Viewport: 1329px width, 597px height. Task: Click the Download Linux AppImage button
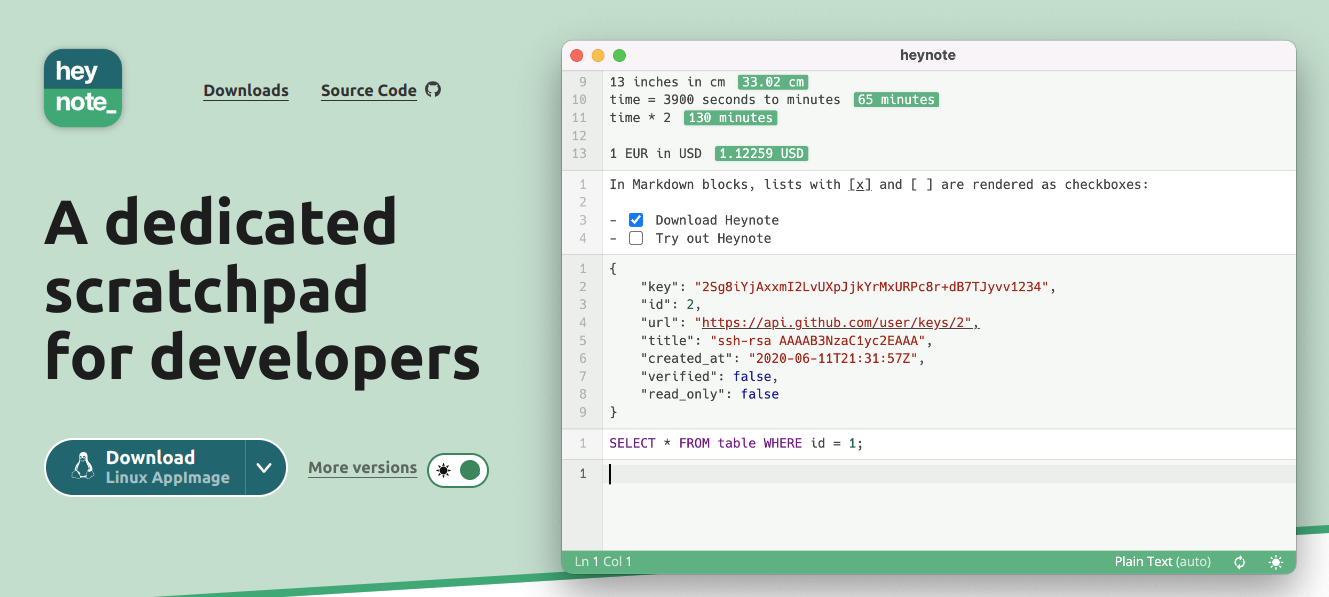[150, 467]
